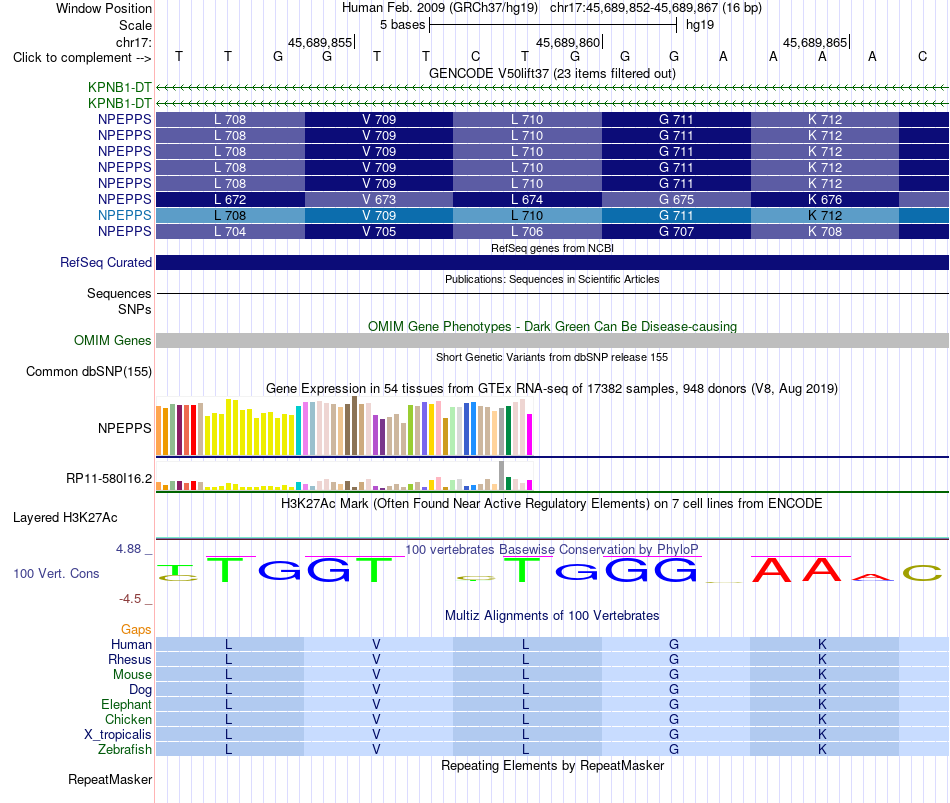Click the chr17:45,689,852-45,689,867 position text
The height and width of the screenshot is (803, 950).
(634, 8)
